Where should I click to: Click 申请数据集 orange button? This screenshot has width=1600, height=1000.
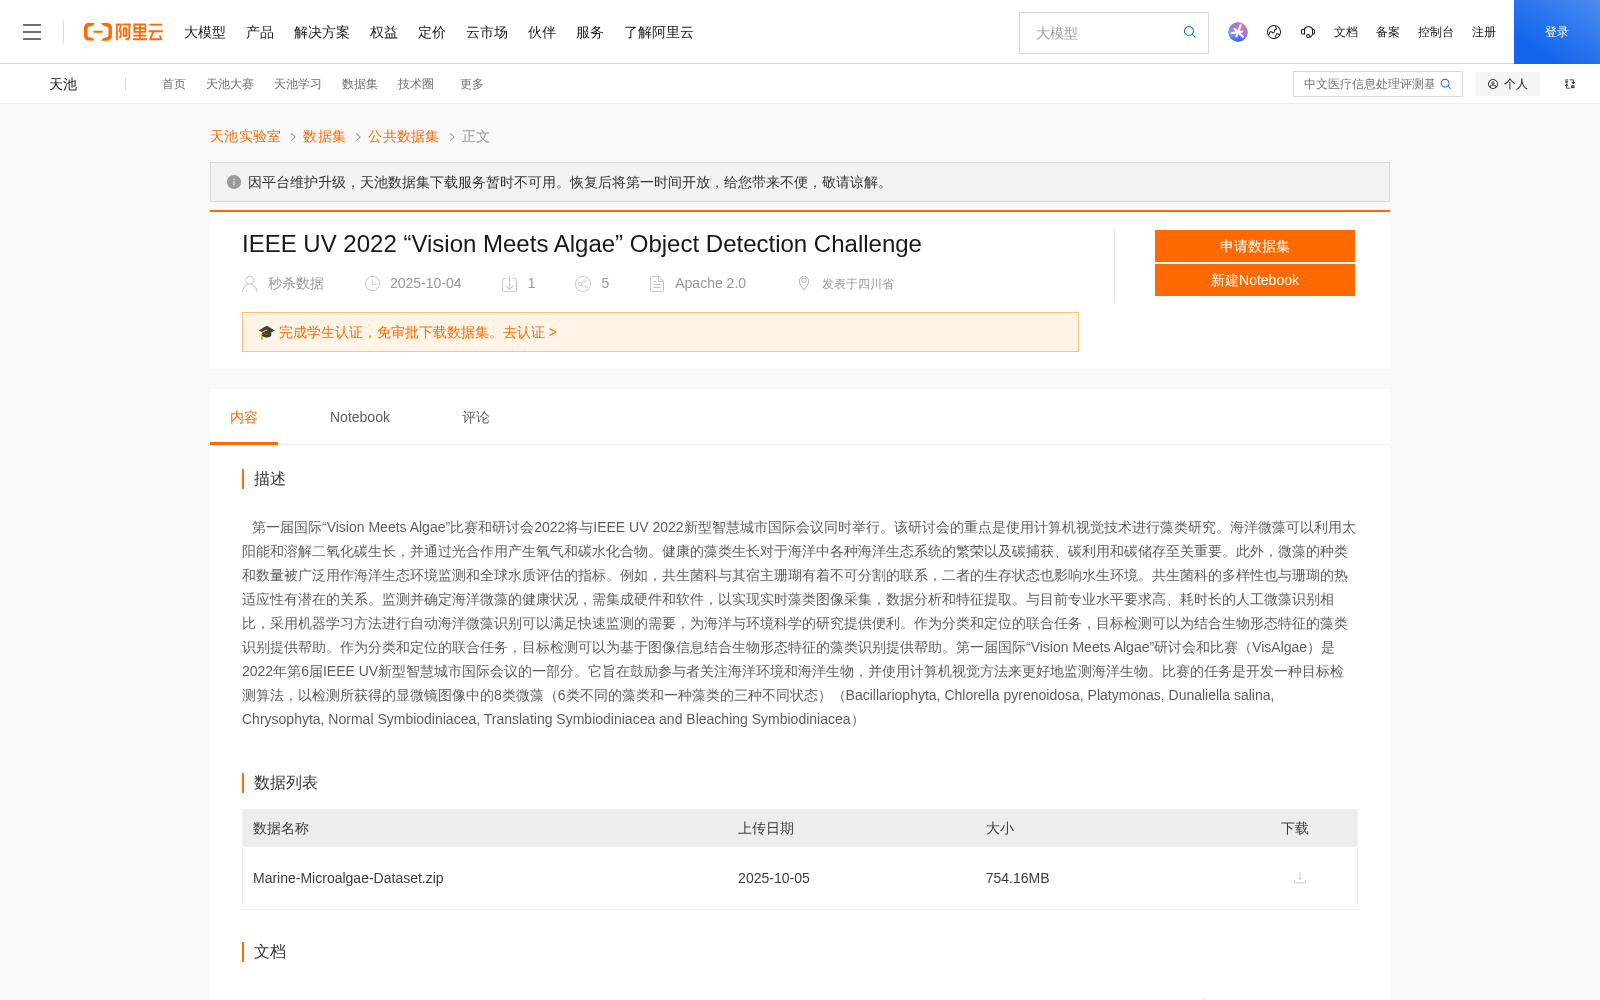1255,246
